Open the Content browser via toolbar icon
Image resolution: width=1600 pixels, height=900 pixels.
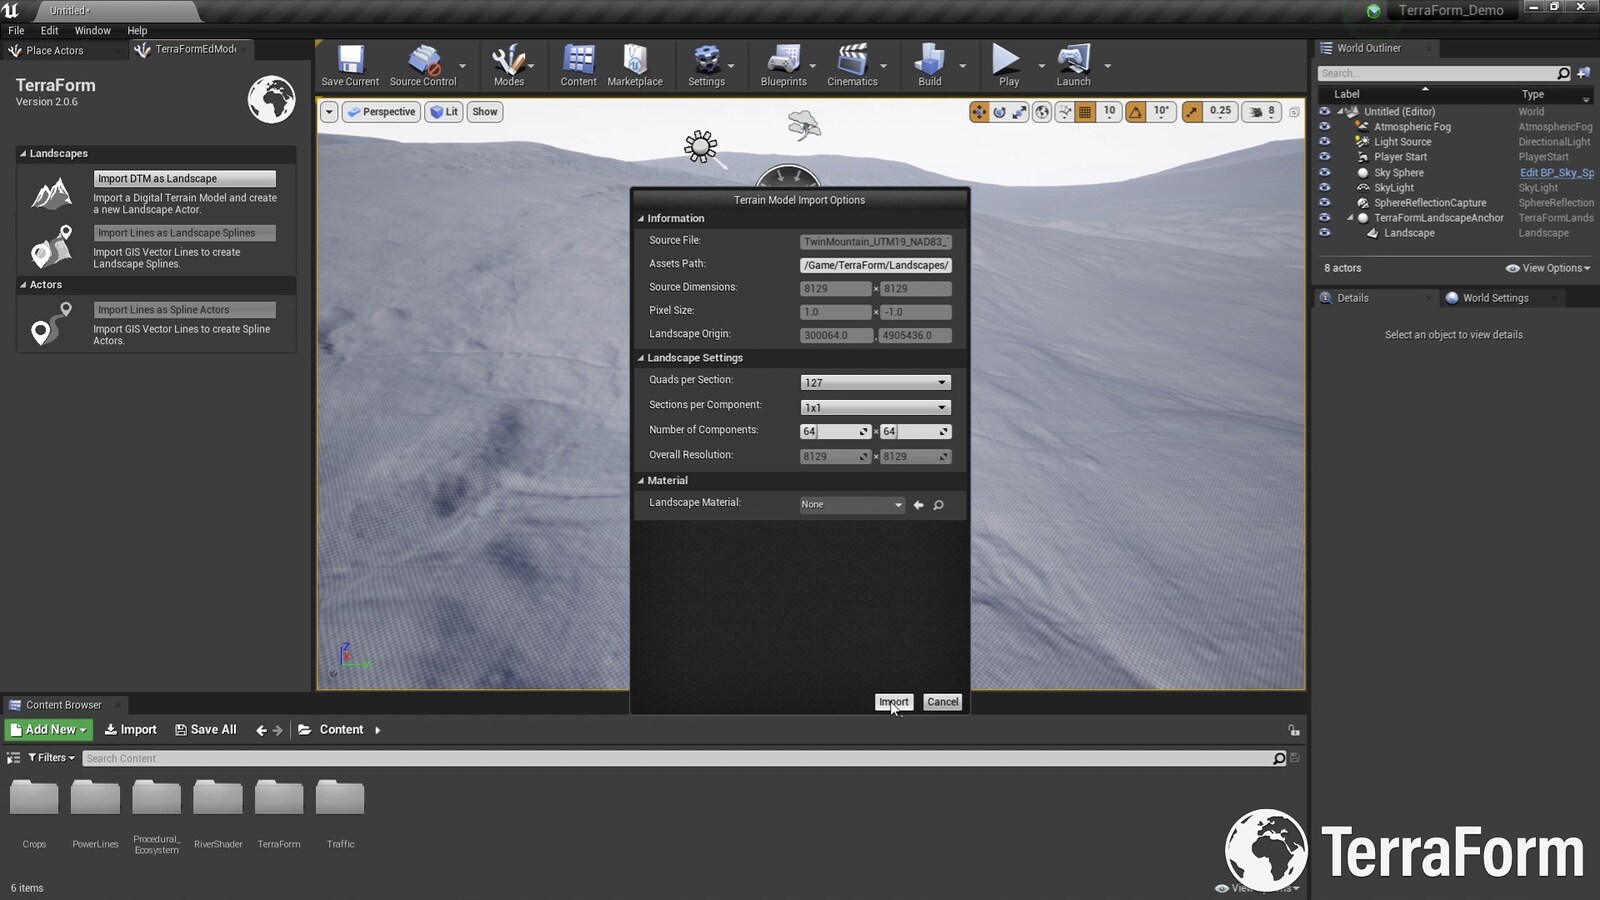[x=578, y=63]
